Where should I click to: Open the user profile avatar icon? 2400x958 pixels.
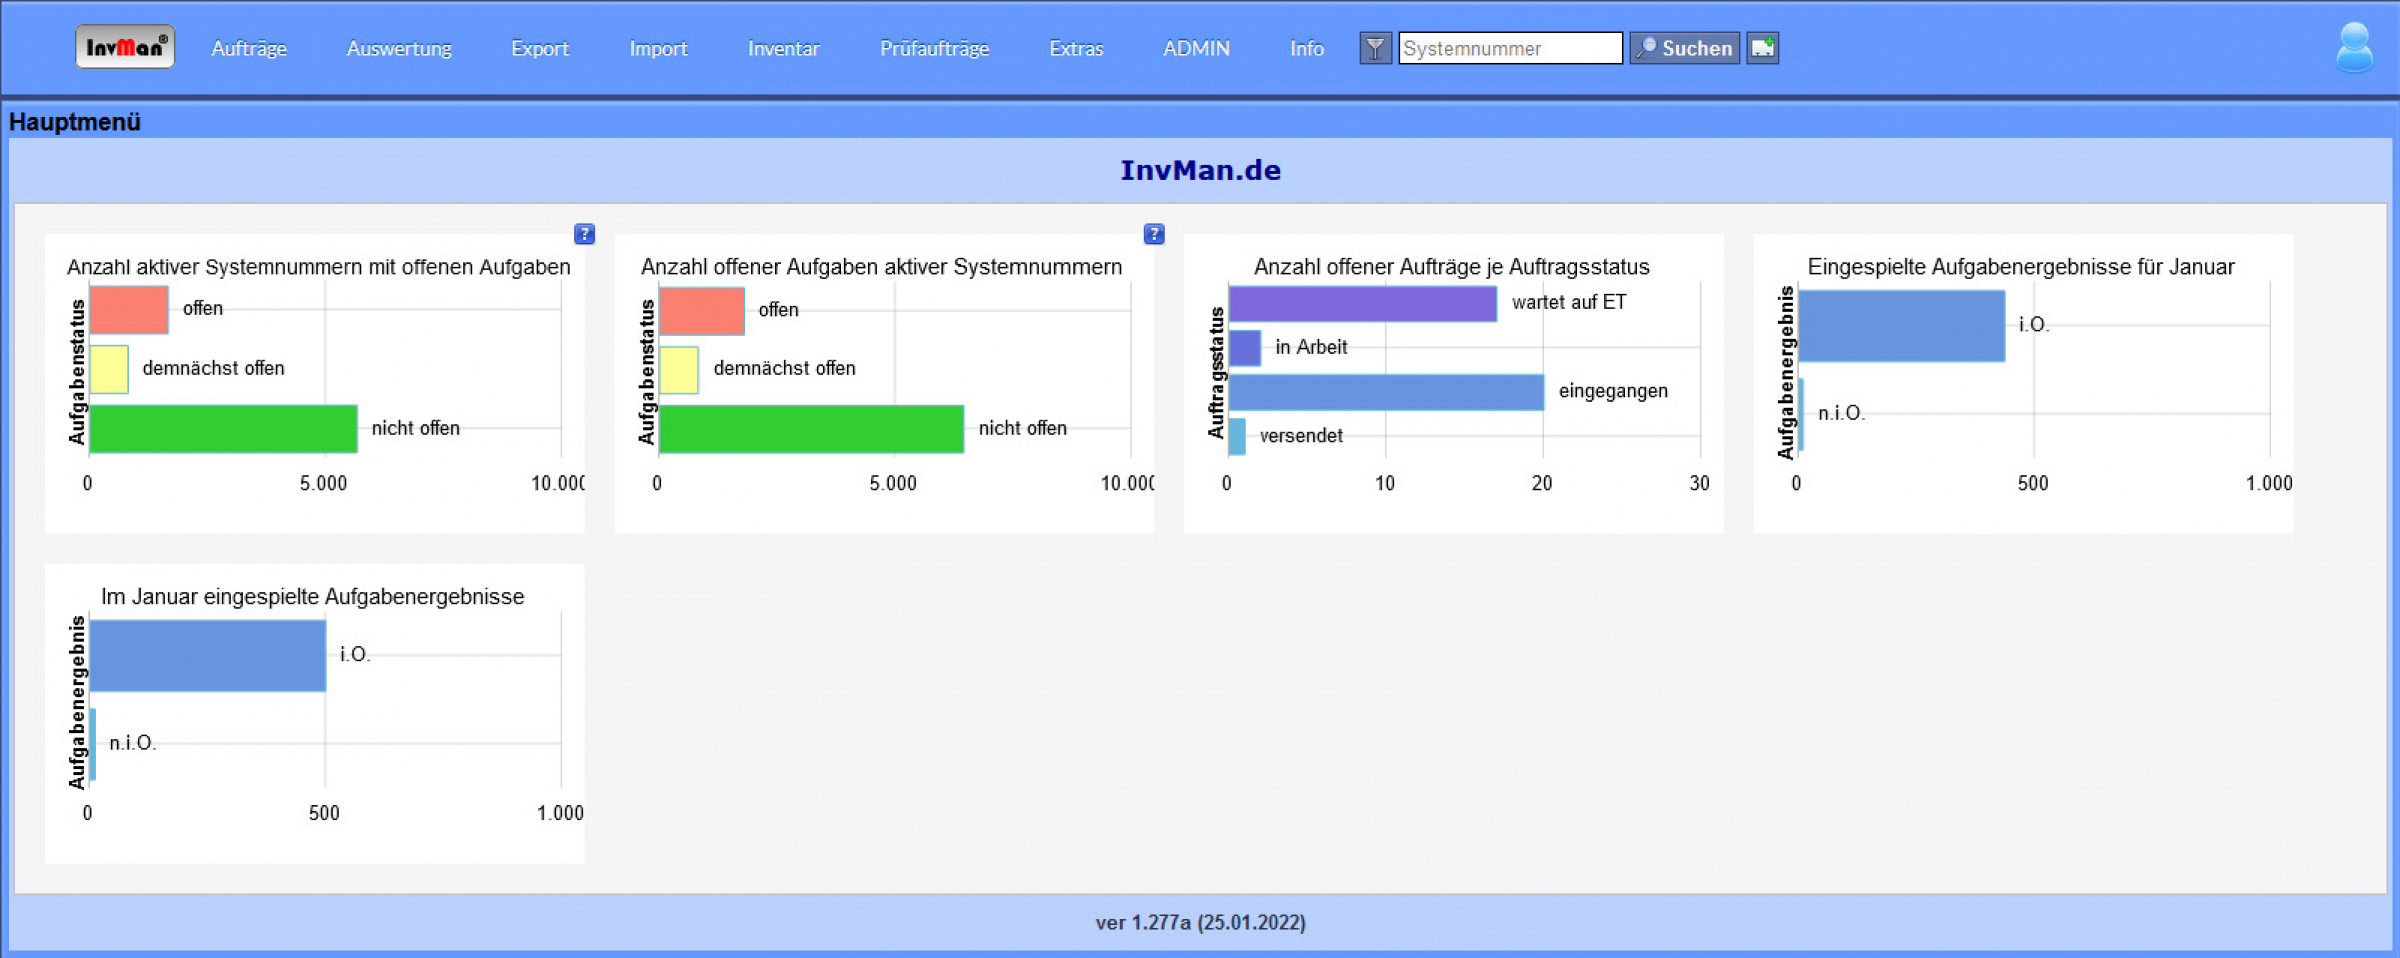(x=2354, y=48)
